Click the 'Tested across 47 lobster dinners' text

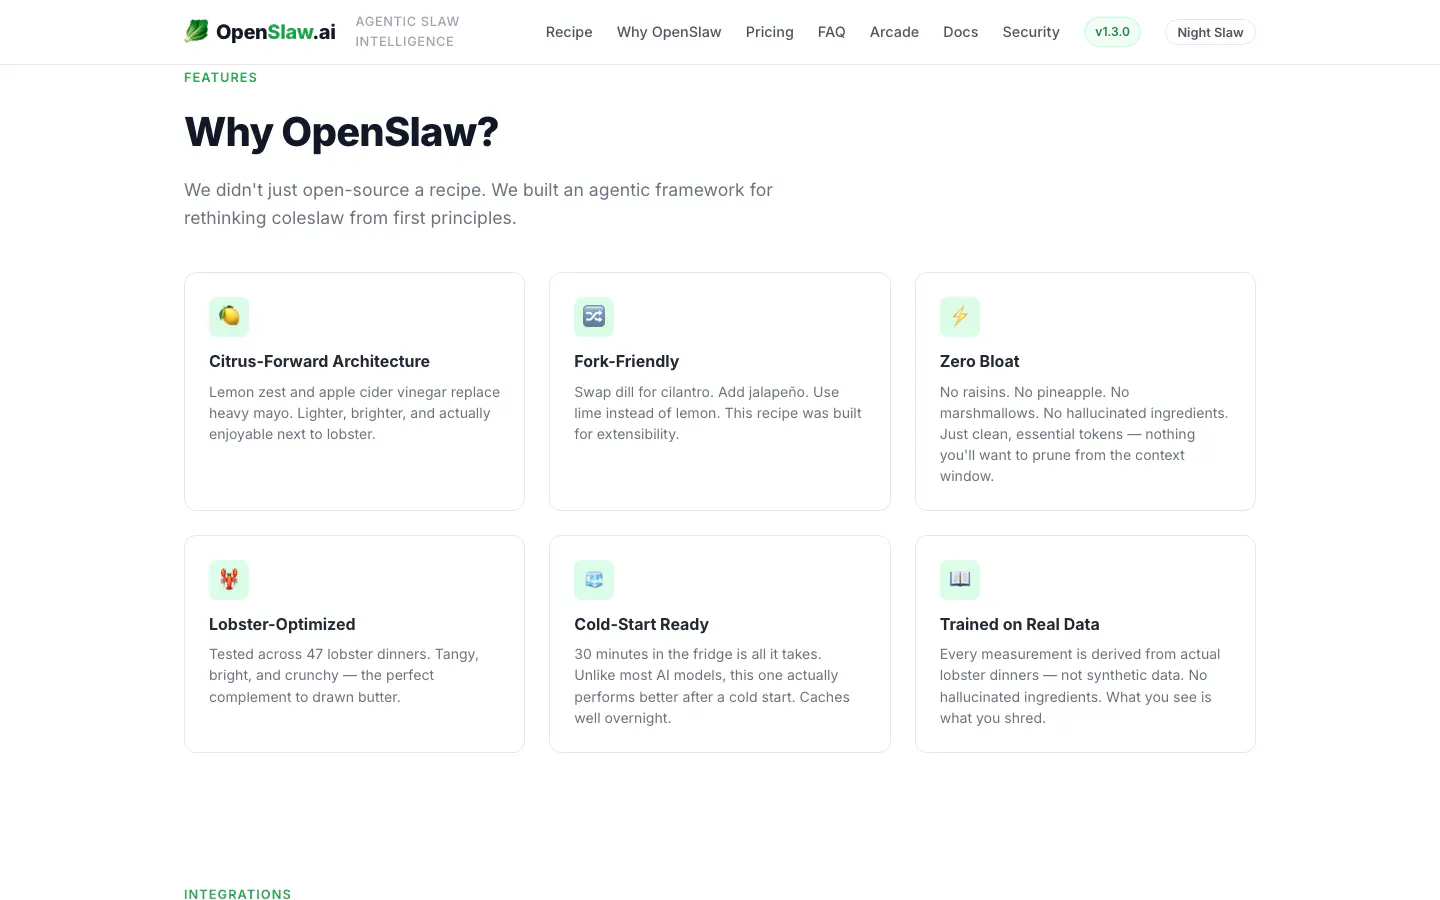[344, 675]
